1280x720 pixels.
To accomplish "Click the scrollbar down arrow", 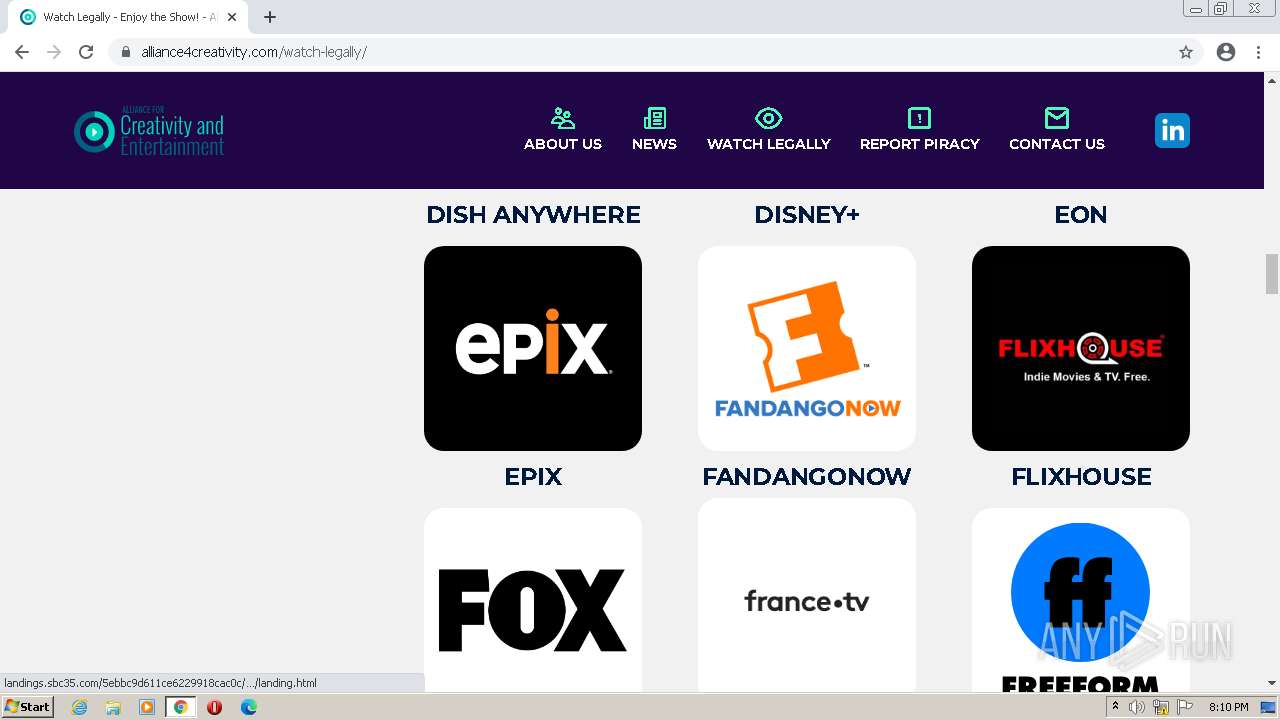I will [x=1272, y=683].
